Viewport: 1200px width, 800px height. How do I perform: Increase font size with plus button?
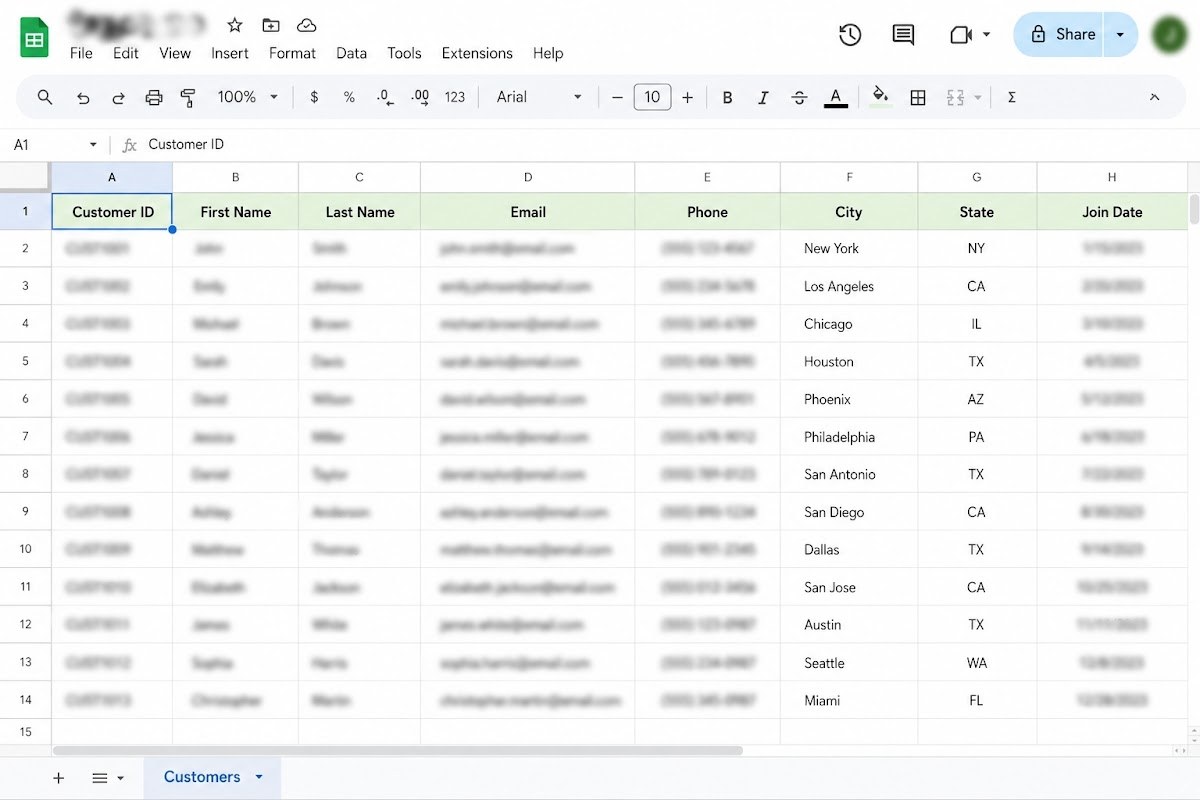(x=687, y=97)
